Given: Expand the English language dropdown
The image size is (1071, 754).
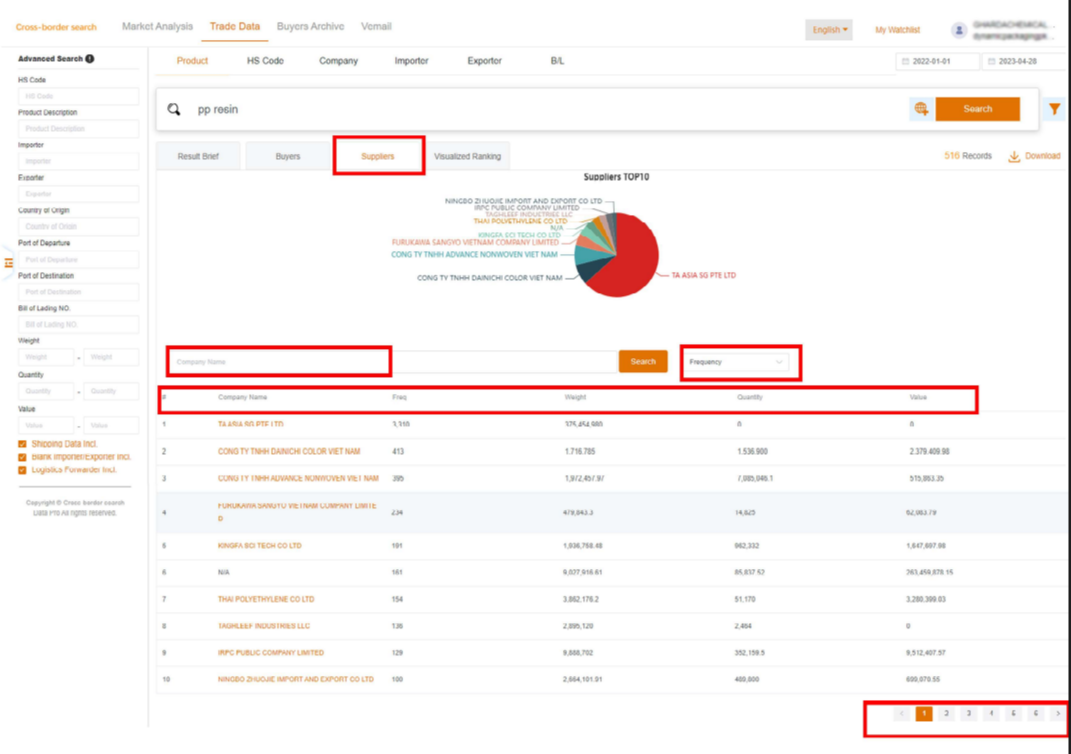Looking at the screenshot, I should [829, 30].
